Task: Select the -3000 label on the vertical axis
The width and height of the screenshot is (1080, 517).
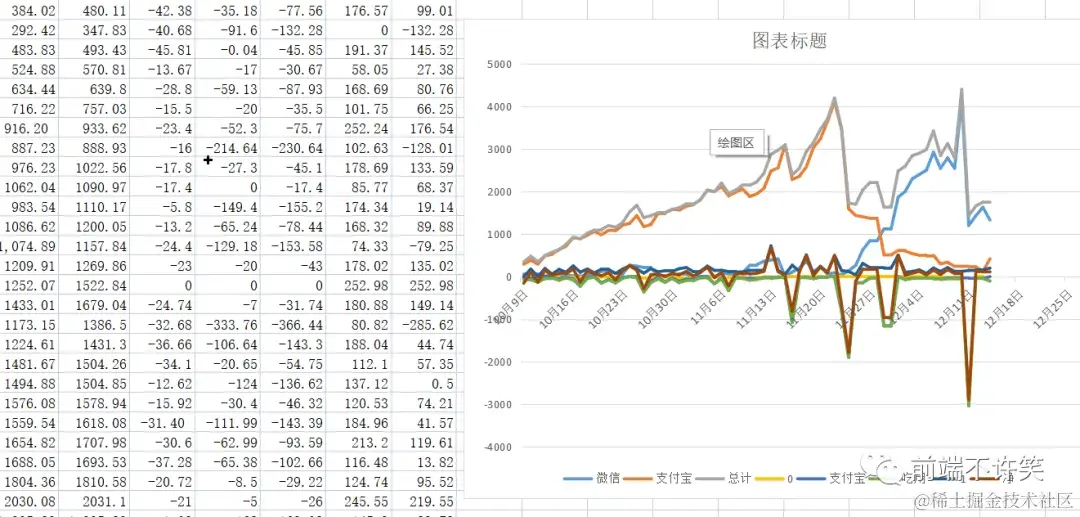Action: pos(499,405)
